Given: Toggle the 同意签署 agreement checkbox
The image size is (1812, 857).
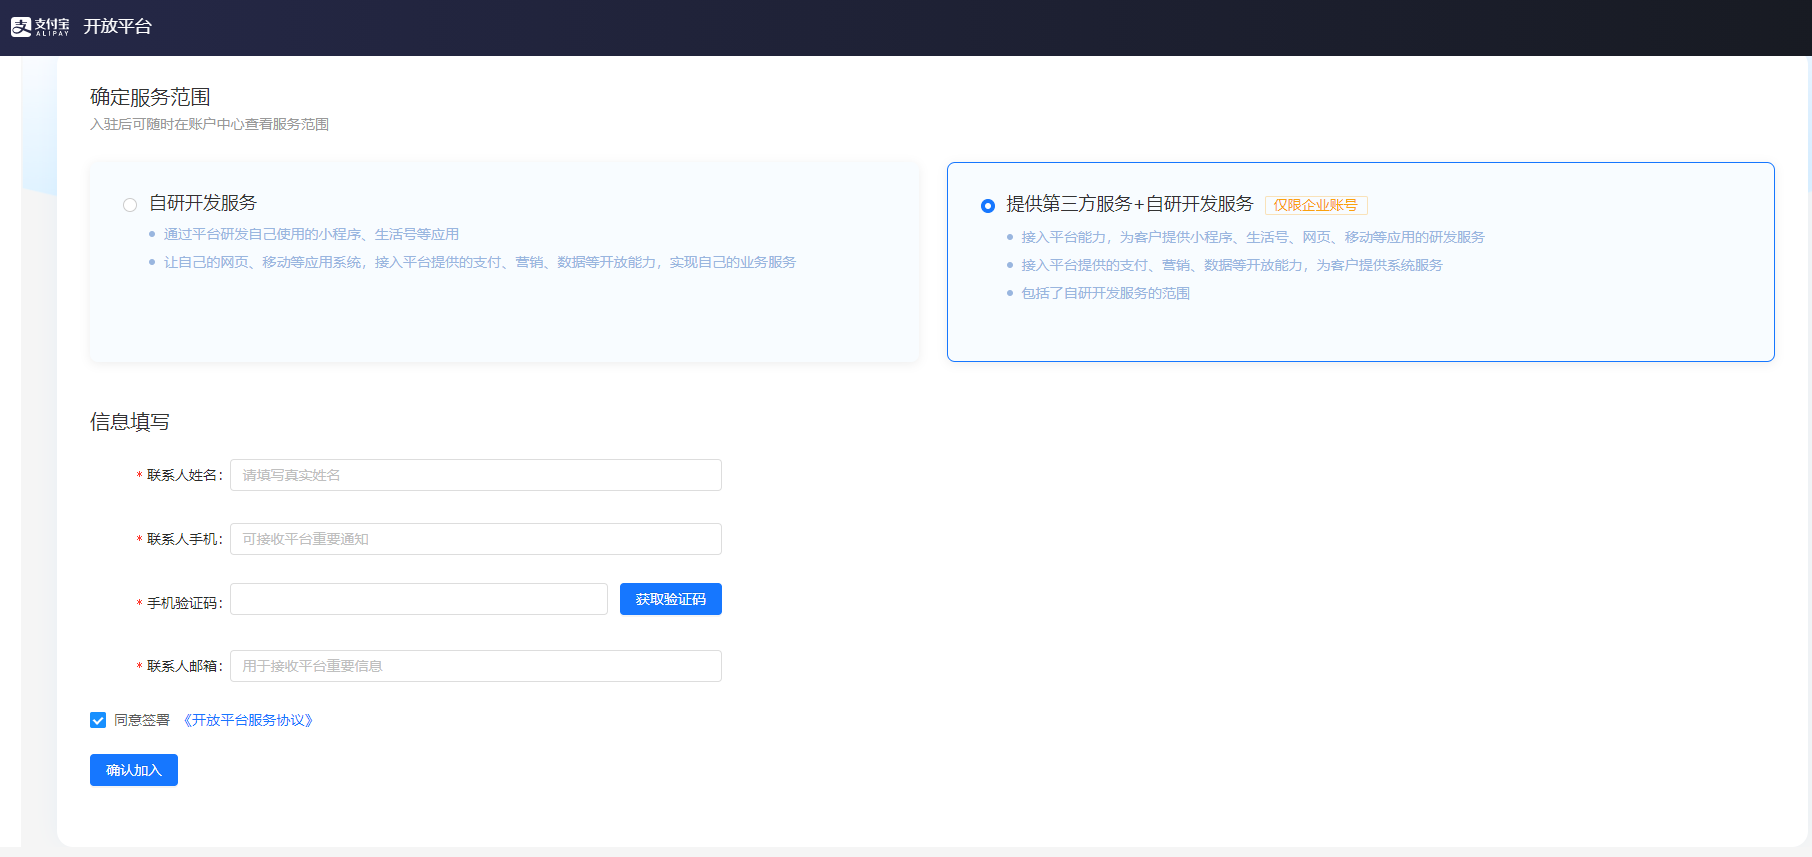Looking at the screenshot, I should click(x=98, y=720).
